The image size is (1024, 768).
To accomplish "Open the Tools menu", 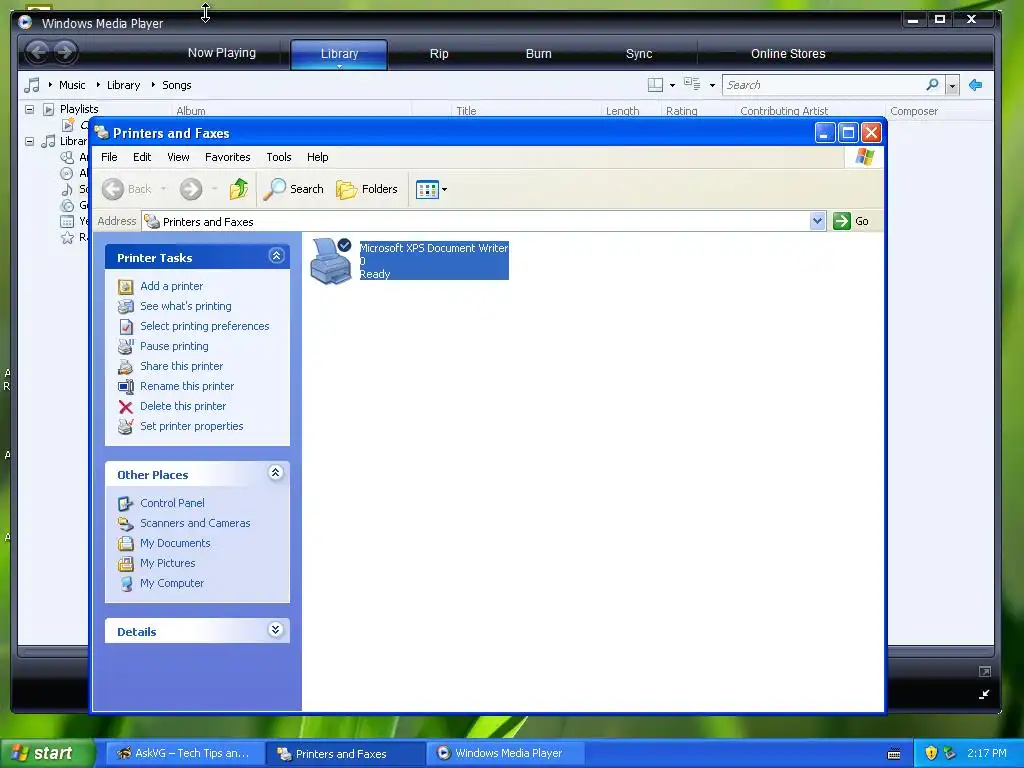I will 278,157.
